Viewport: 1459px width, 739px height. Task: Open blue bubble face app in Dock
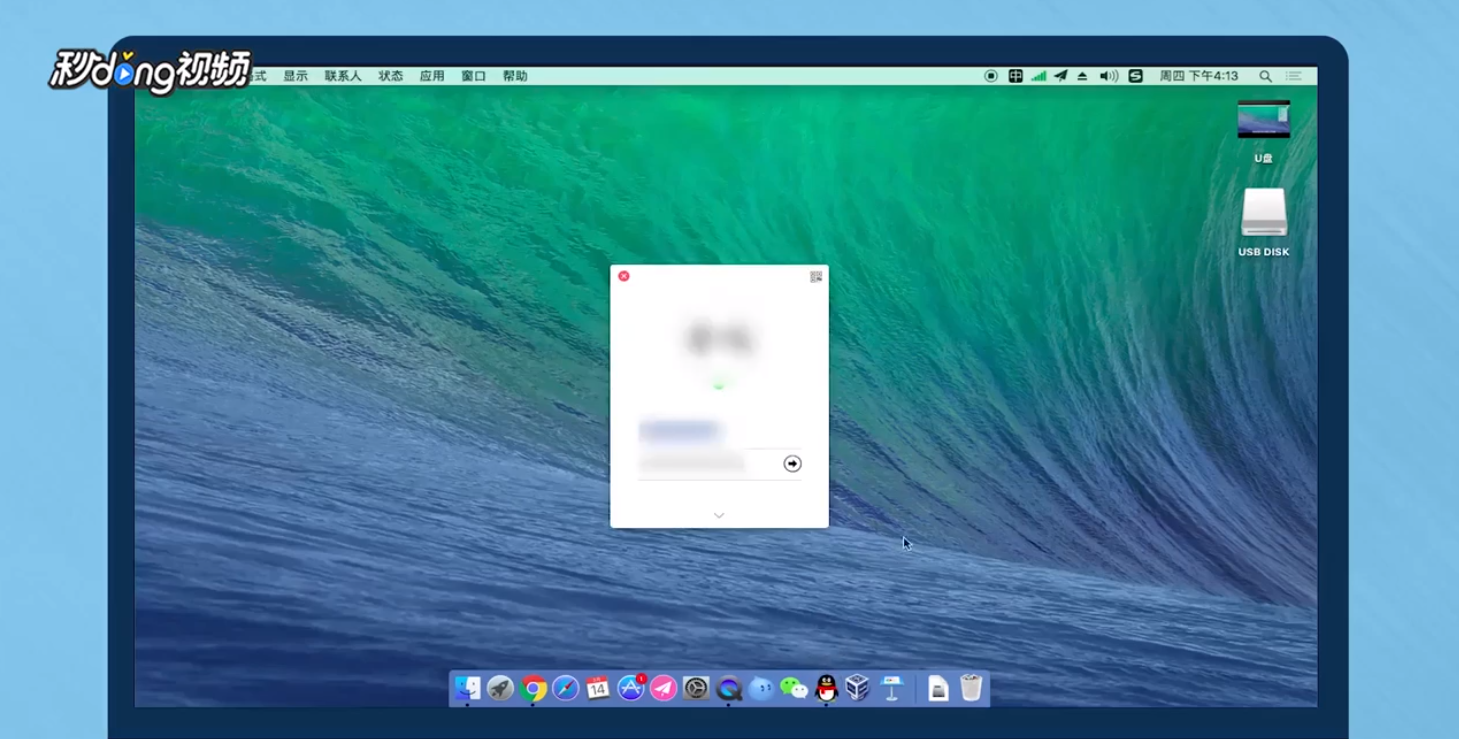point(761,688)
